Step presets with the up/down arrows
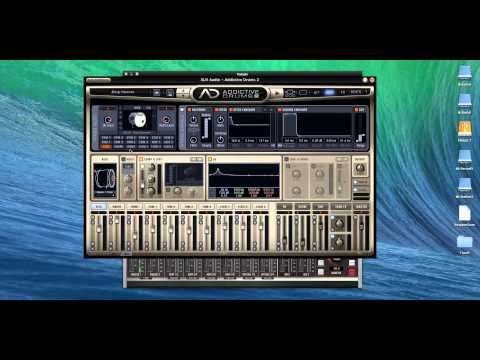 183,92
